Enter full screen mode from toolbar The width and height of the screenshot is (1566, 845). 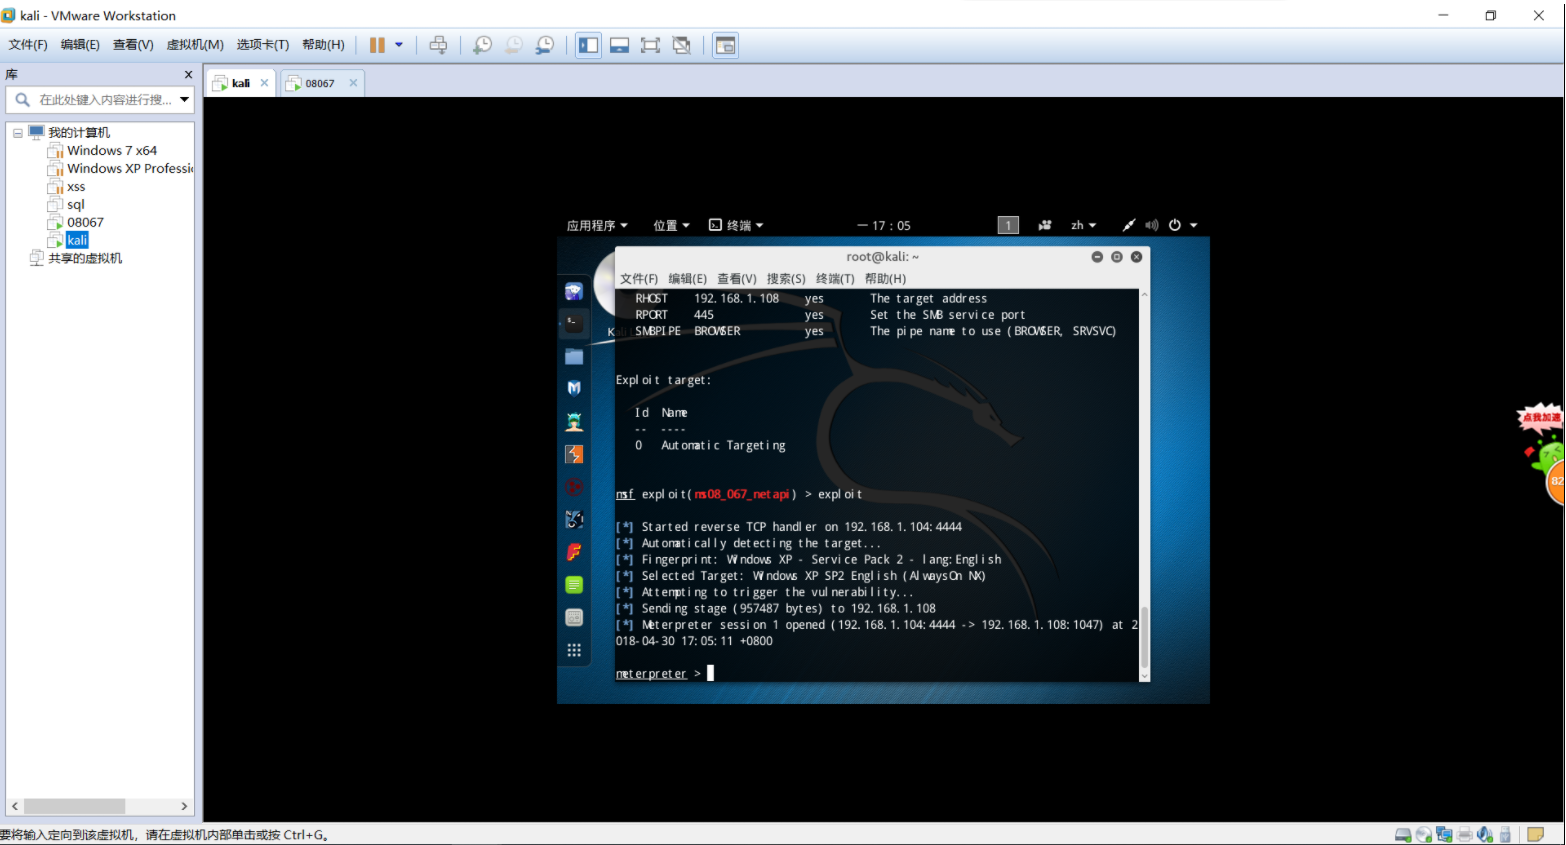pyautogui.click(x=650, y=45)
